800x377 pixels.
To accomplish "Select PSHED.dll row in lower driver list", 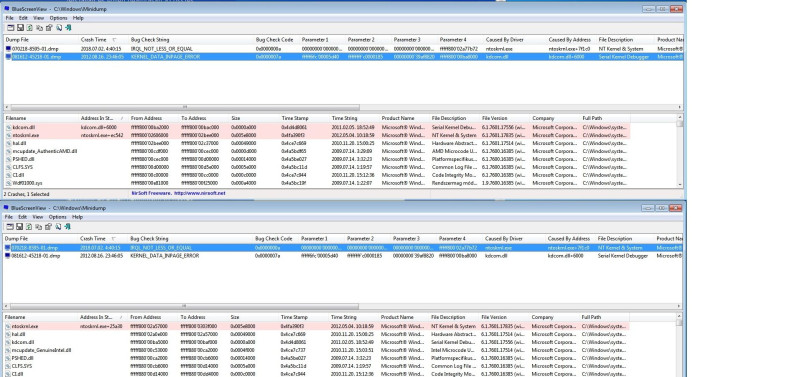I will point(316,358).
